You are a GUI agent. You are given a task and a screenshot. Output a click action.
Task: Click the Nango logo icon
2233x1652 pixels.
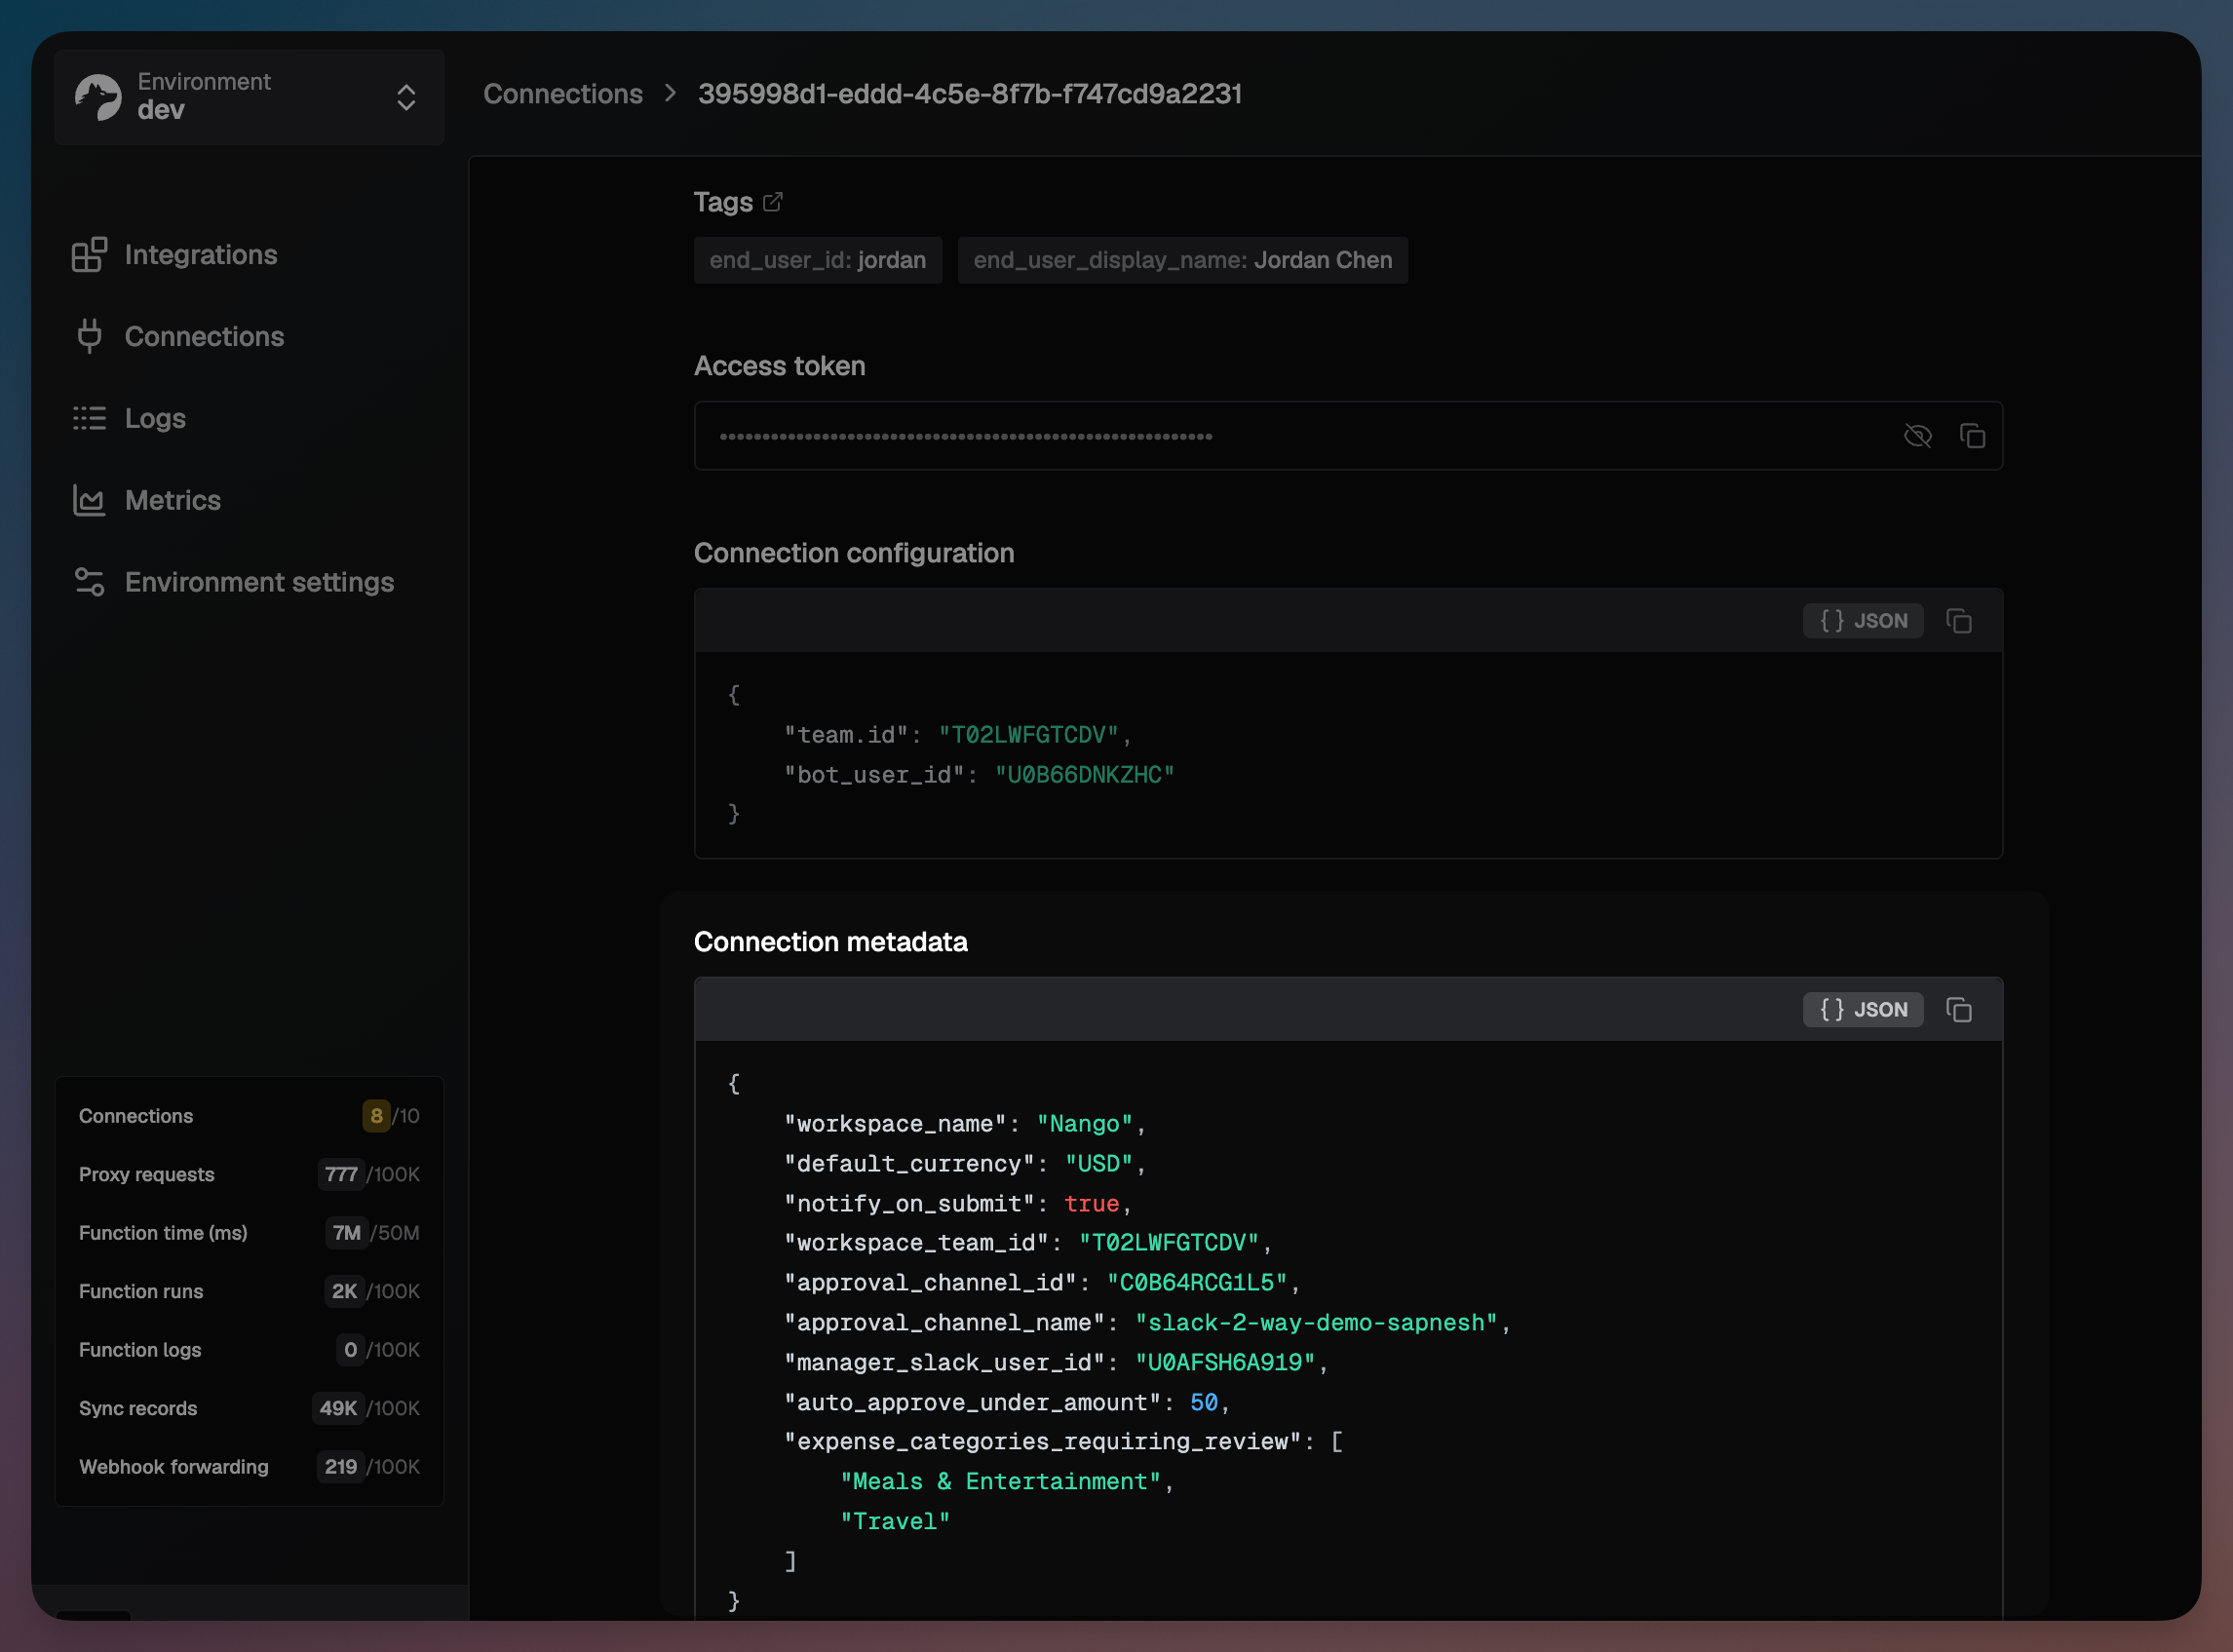(x=98, y=97)
